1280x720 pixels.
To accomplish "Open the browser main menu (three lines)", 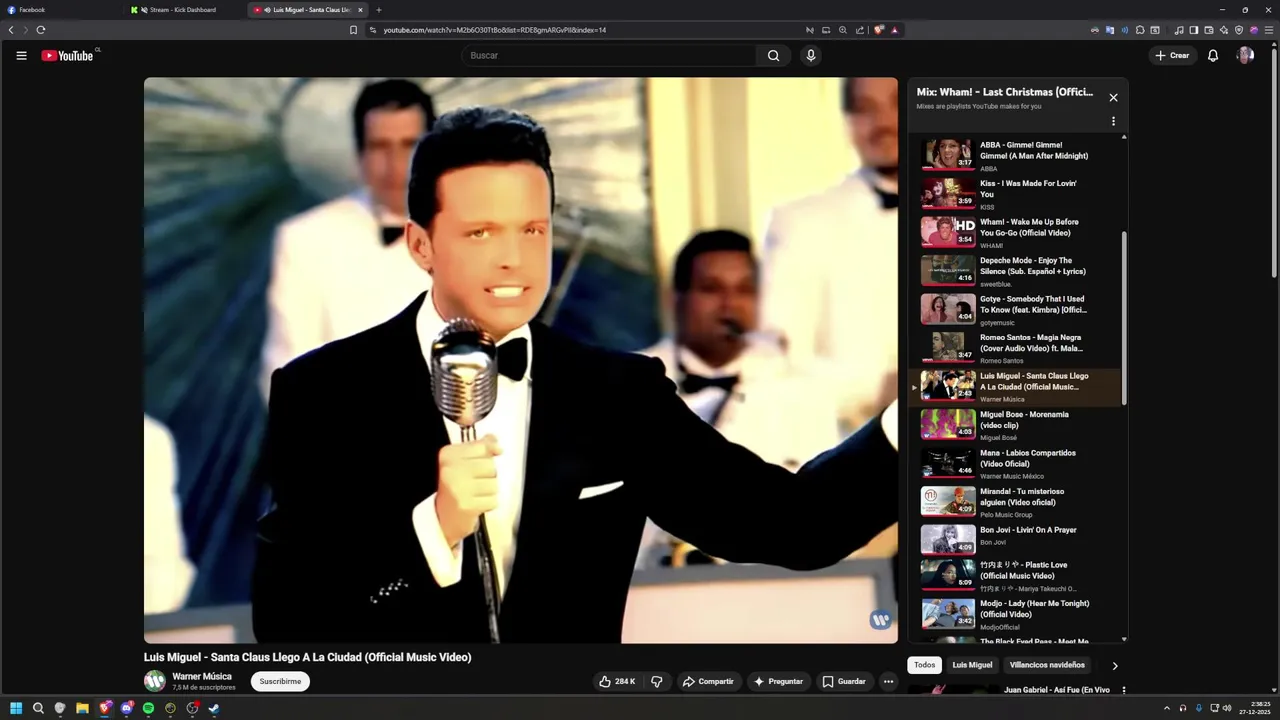I will point(1269,30).
